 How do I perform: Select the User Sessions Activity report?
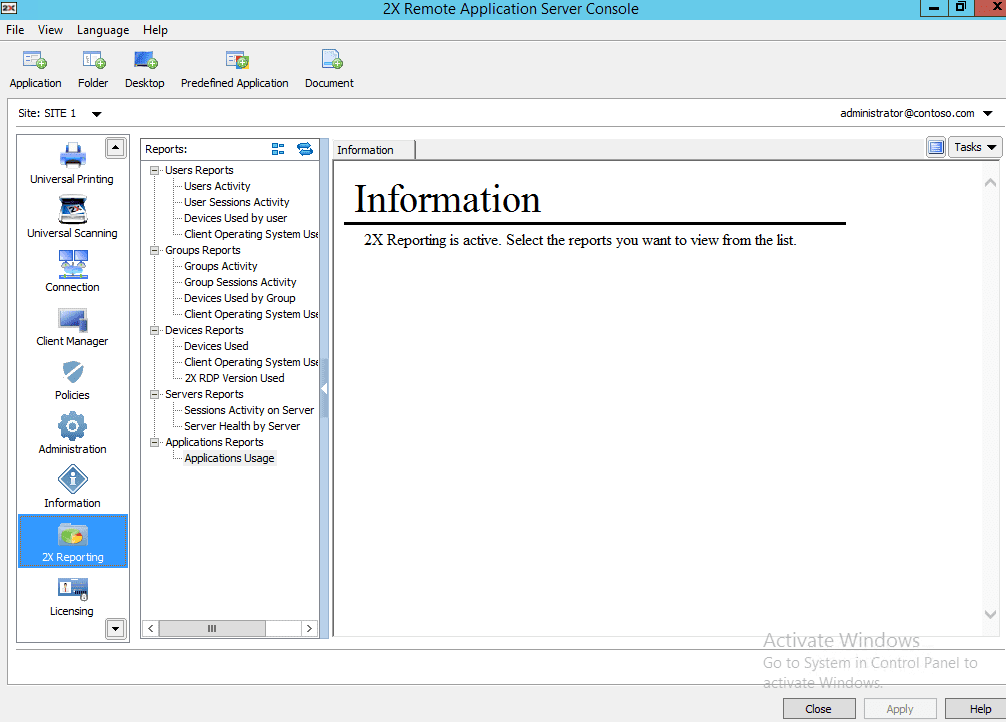[x=237, y=202]
